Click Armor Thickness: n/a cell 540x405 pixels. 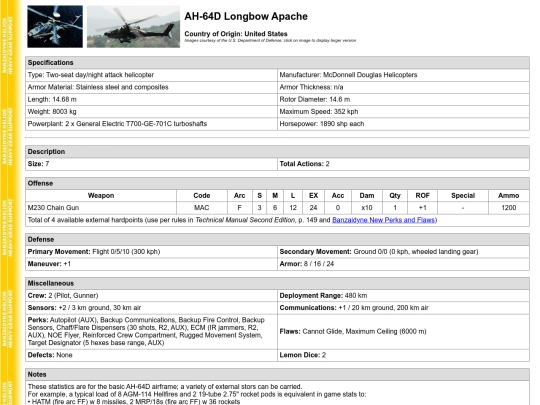[403, 87]
